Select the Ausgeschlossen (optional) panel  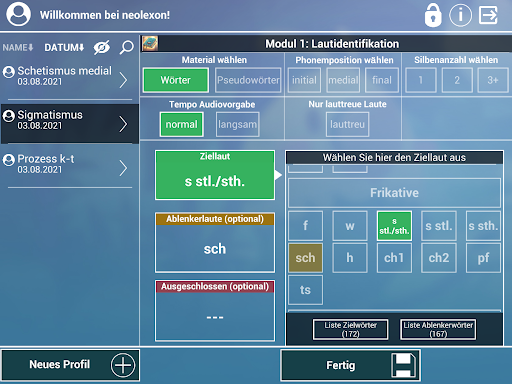pos(215,310)
